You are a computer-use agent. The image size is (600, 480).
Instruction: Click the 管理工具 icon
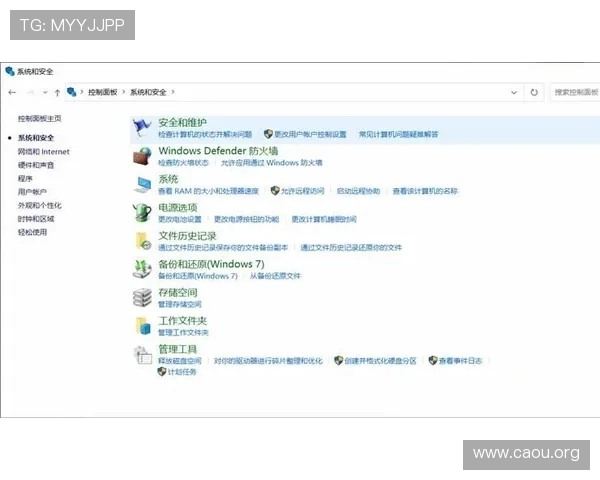tap(143, 355)
